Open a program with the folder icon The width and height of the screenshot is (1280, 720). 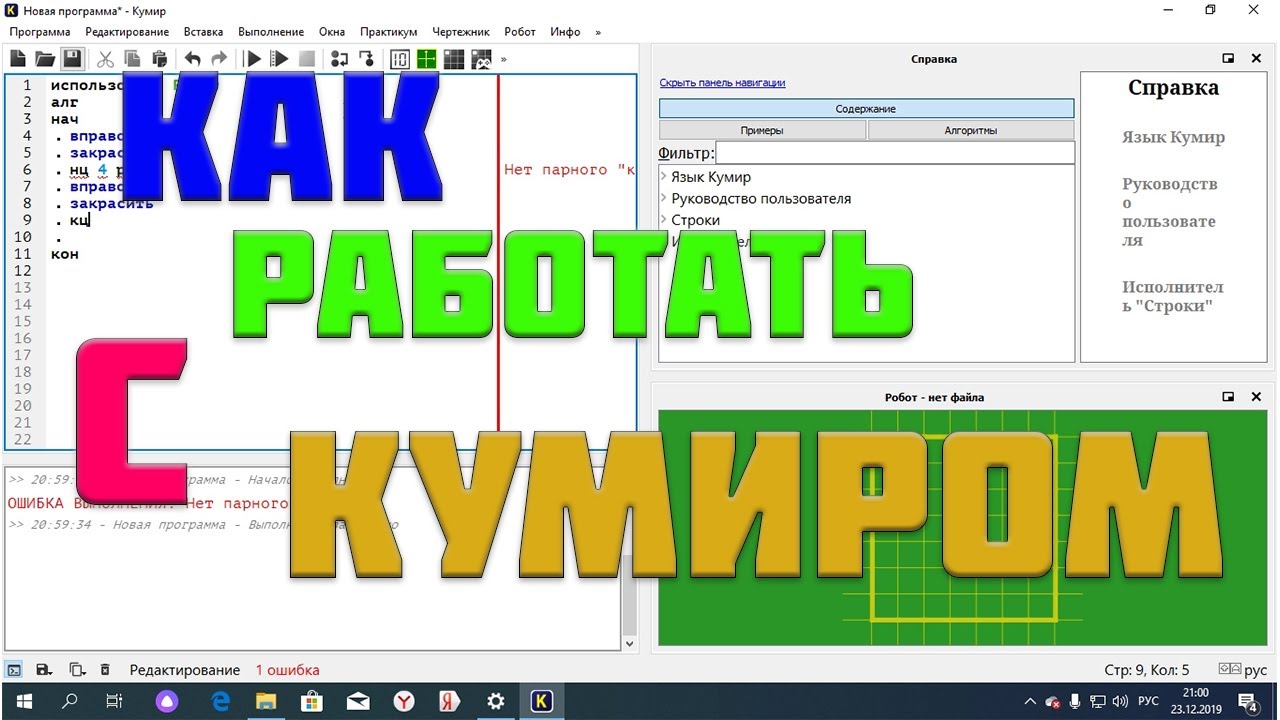[x=45, y=59]
